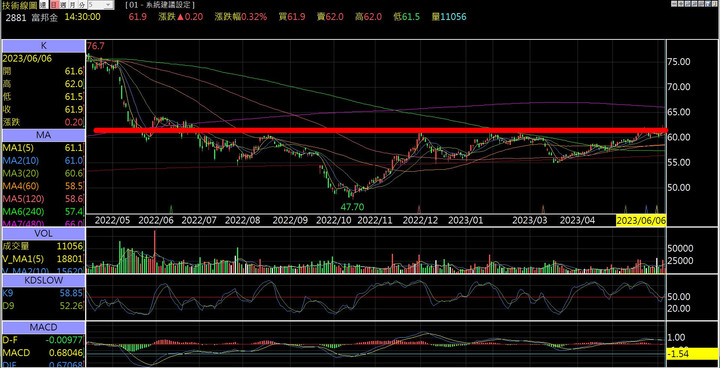Click the MACD panel header
Viewport: 720px width, 368px height.
(x=44, y=328)
